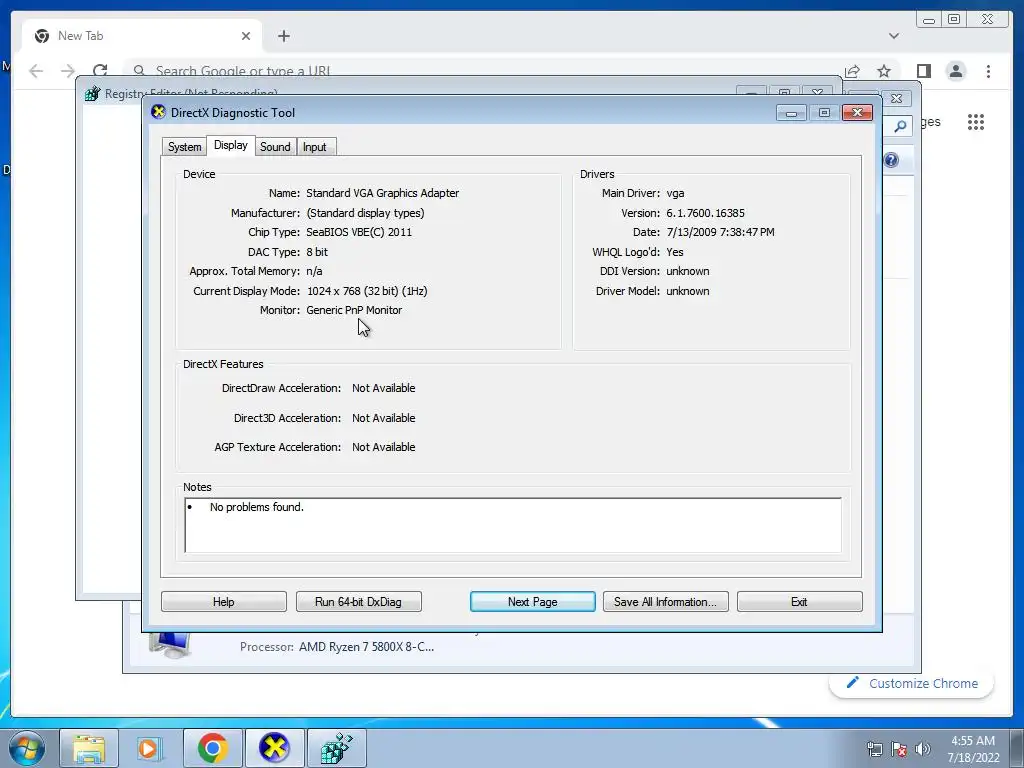Click the blue help icon in background window
Screen dimensions: 1024x768
[x=891, y=160]
